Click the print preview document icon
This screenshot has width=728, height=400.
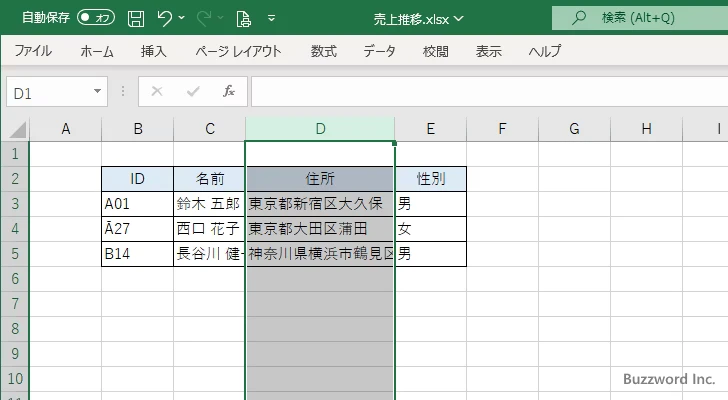click(x=243, y=18)
